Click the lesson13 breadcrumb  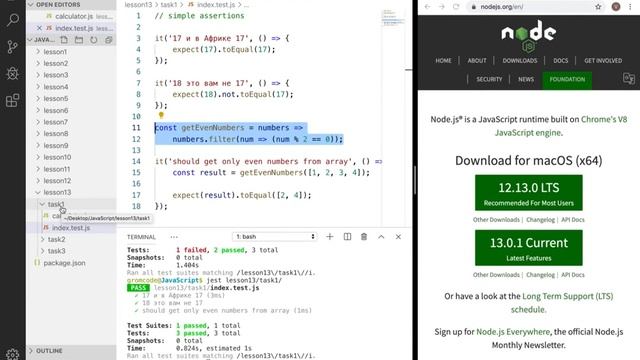[x=138, y=5]
